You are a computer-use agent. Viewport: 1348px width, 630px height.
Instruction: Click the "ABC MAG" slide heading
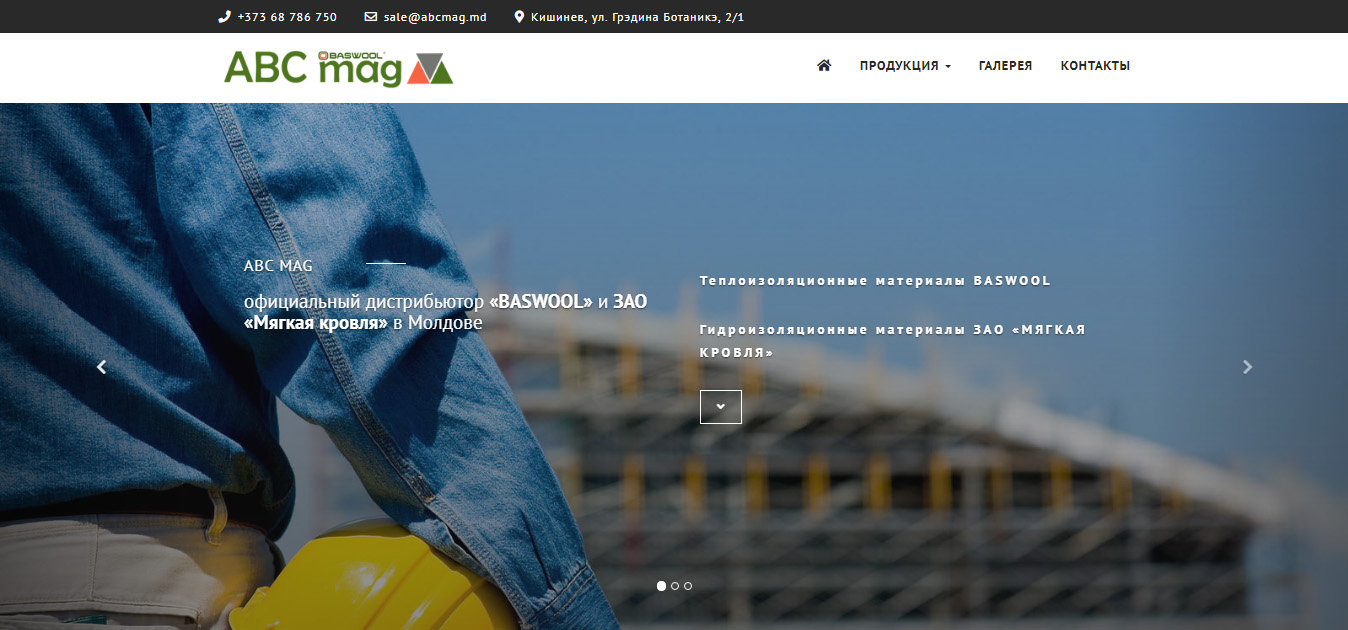pyautogui.click(x=278, y=266)
